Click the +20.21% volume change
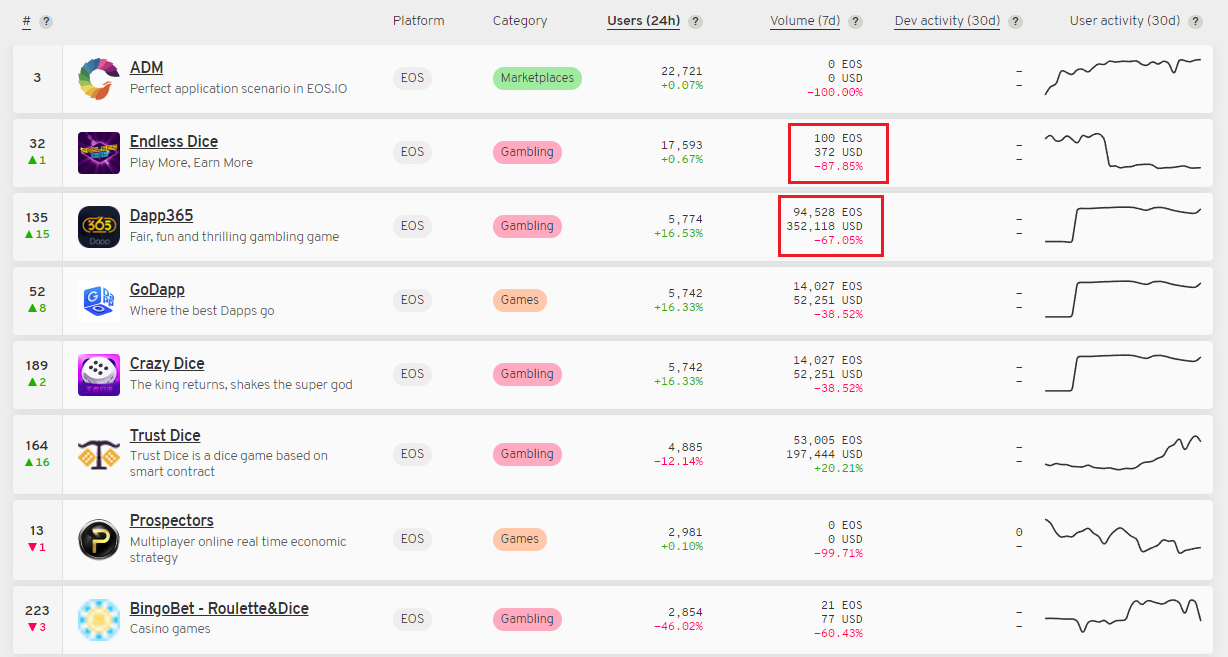The height and width of the screenshot is (657, 1228). tap(838, 468)
